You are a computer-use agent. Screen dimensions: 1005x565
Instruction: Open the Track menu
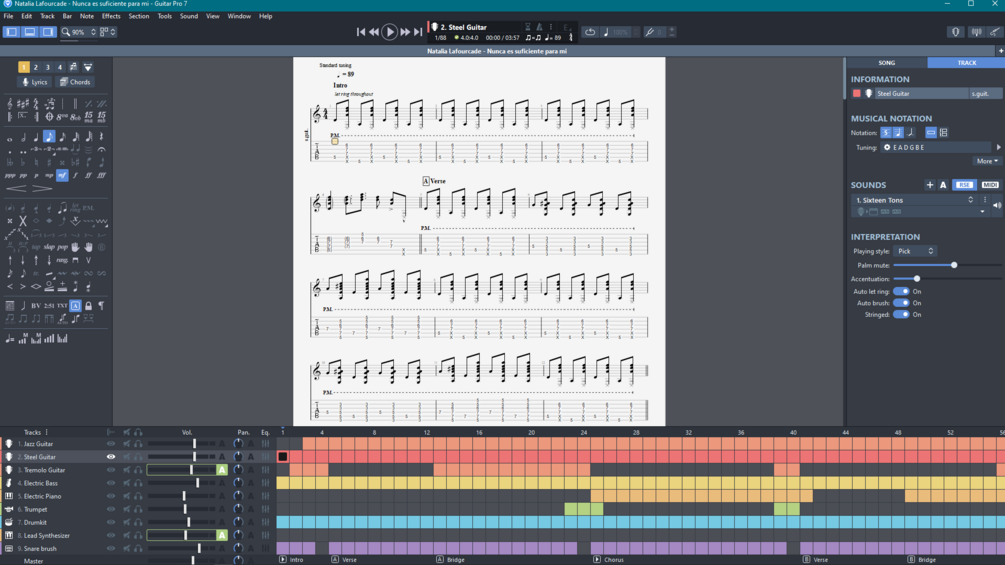point(47,16)
